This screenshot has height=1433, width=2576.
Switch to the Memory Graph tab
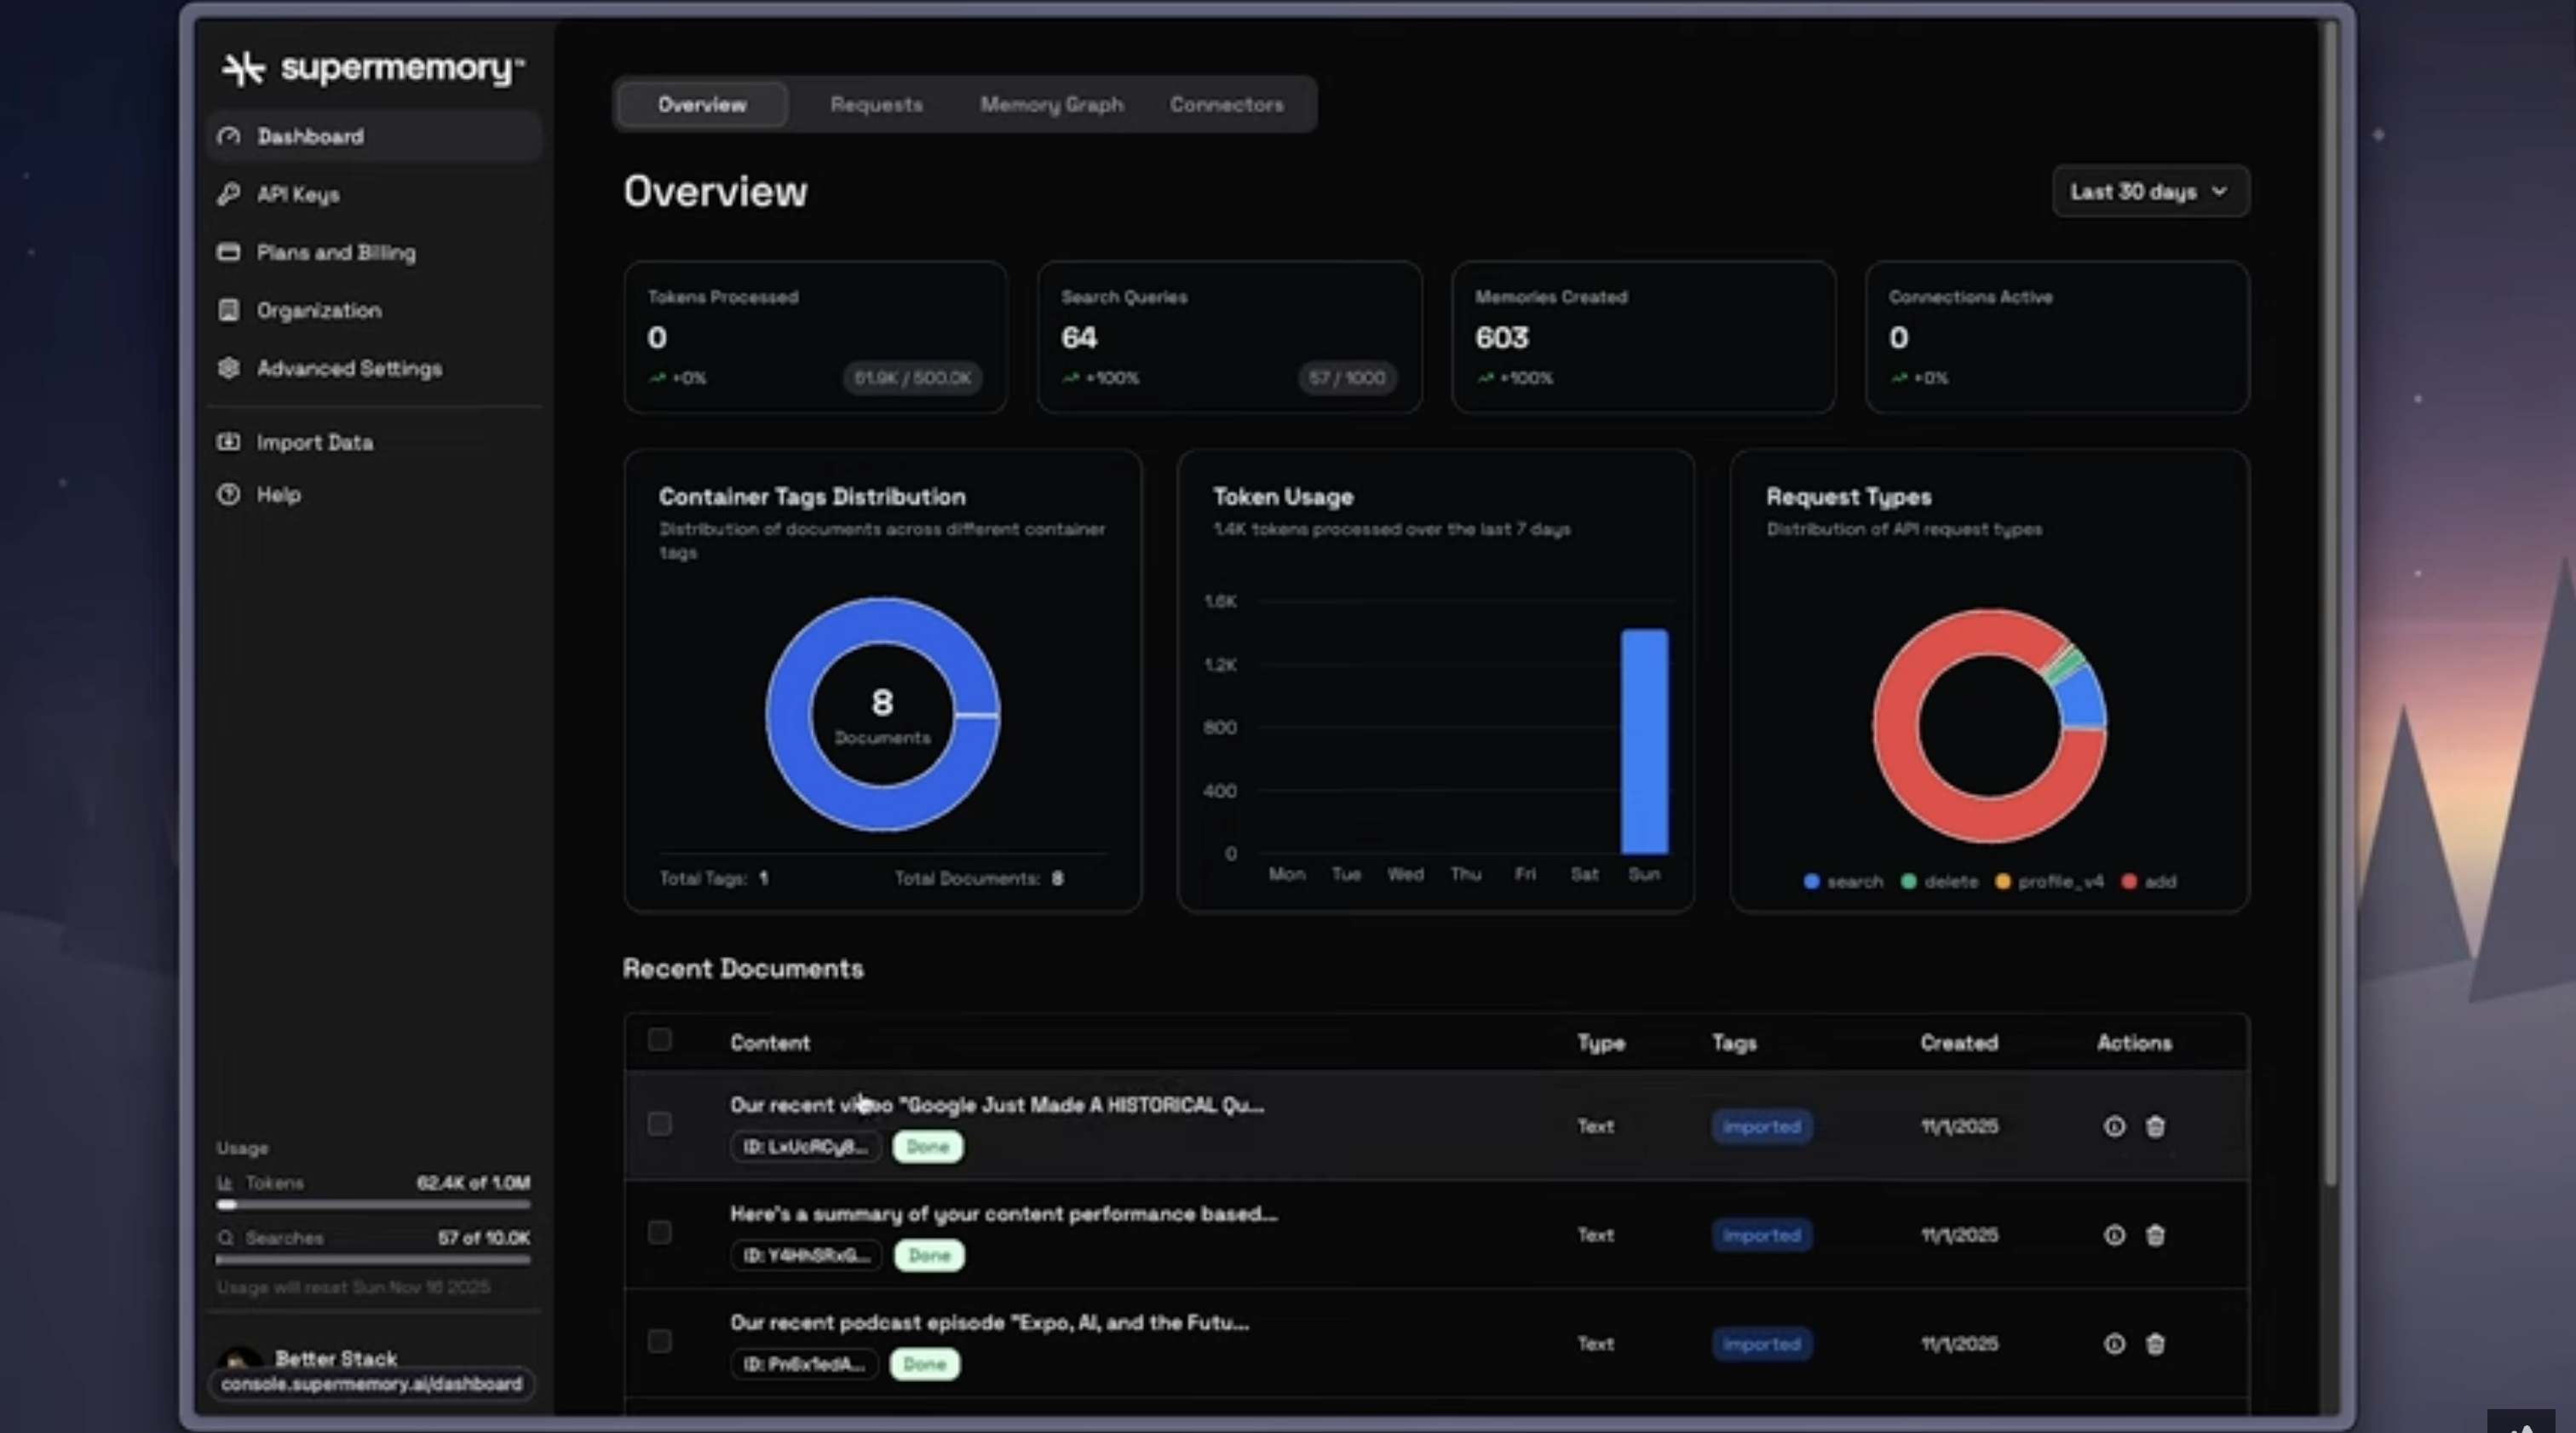point(1051,104)
